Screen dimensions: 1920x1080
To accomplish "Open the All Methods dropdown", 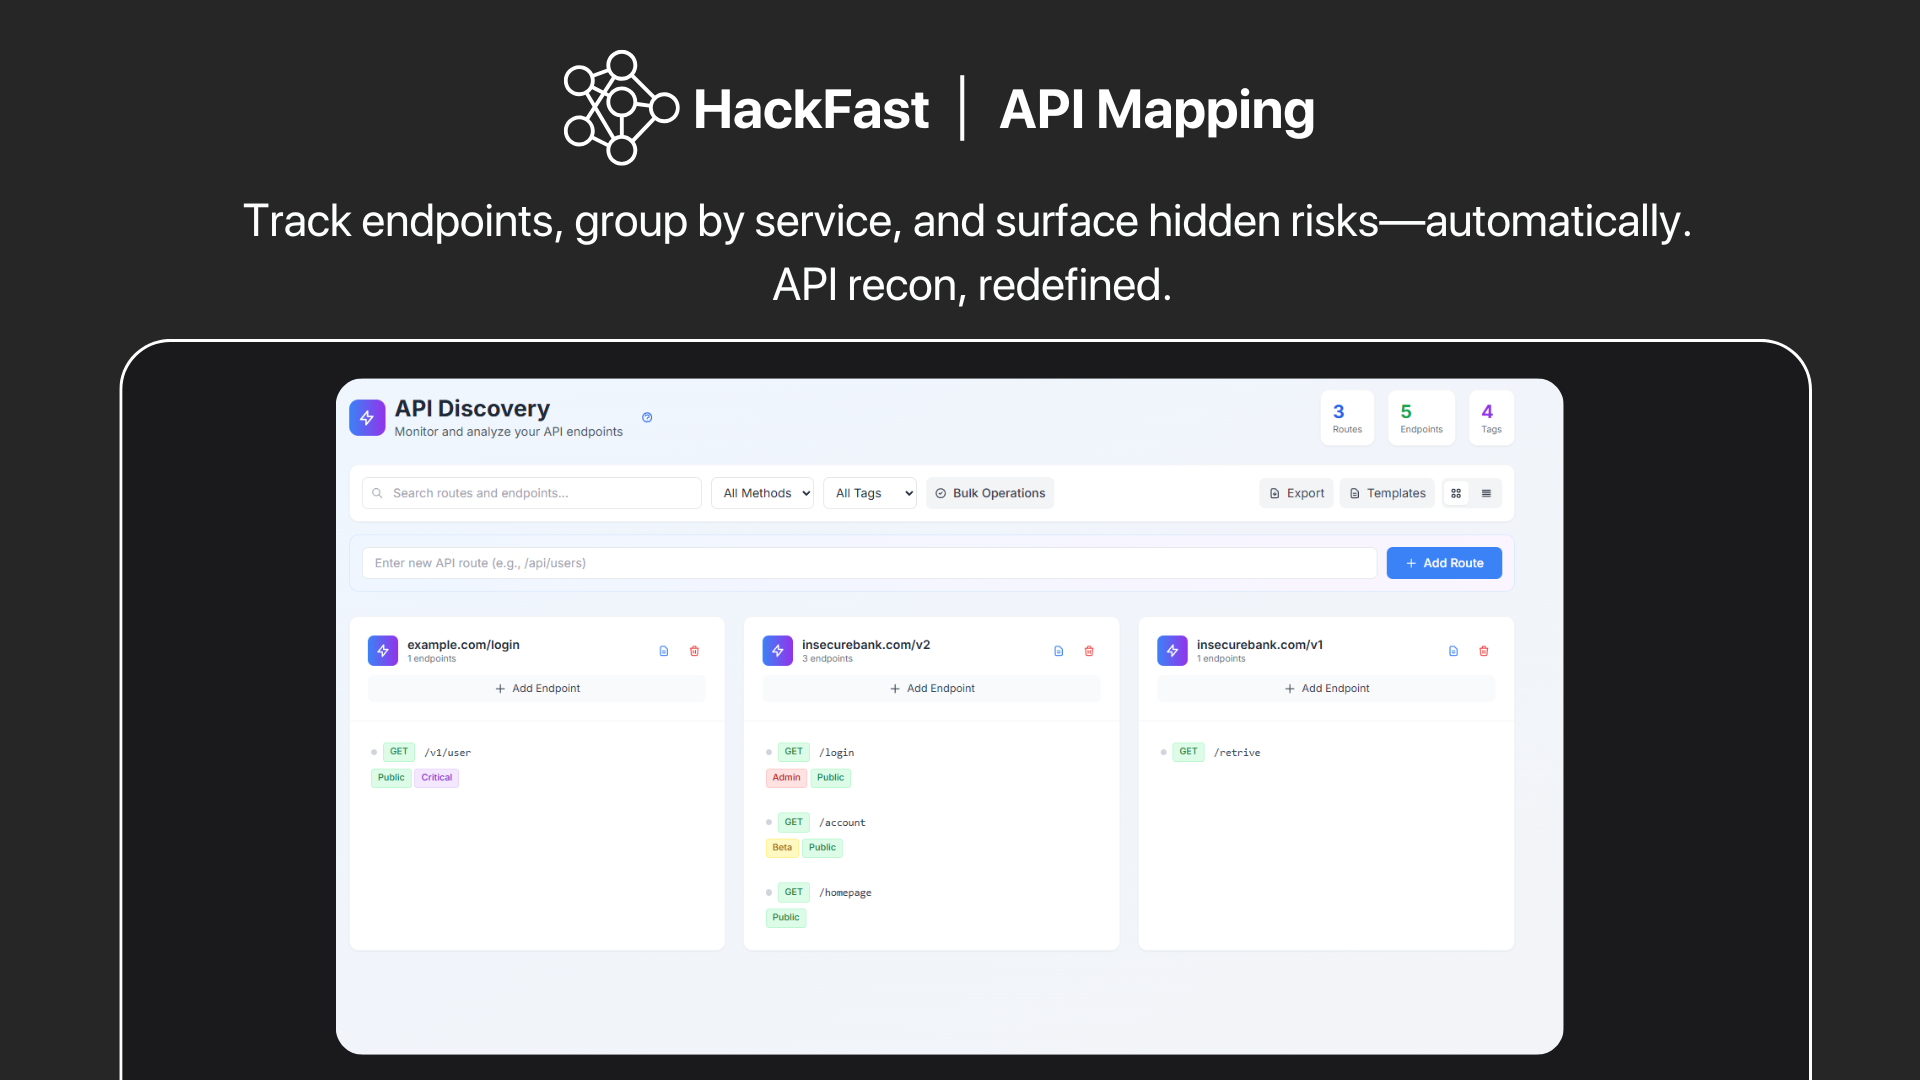I will pos(762,493).
